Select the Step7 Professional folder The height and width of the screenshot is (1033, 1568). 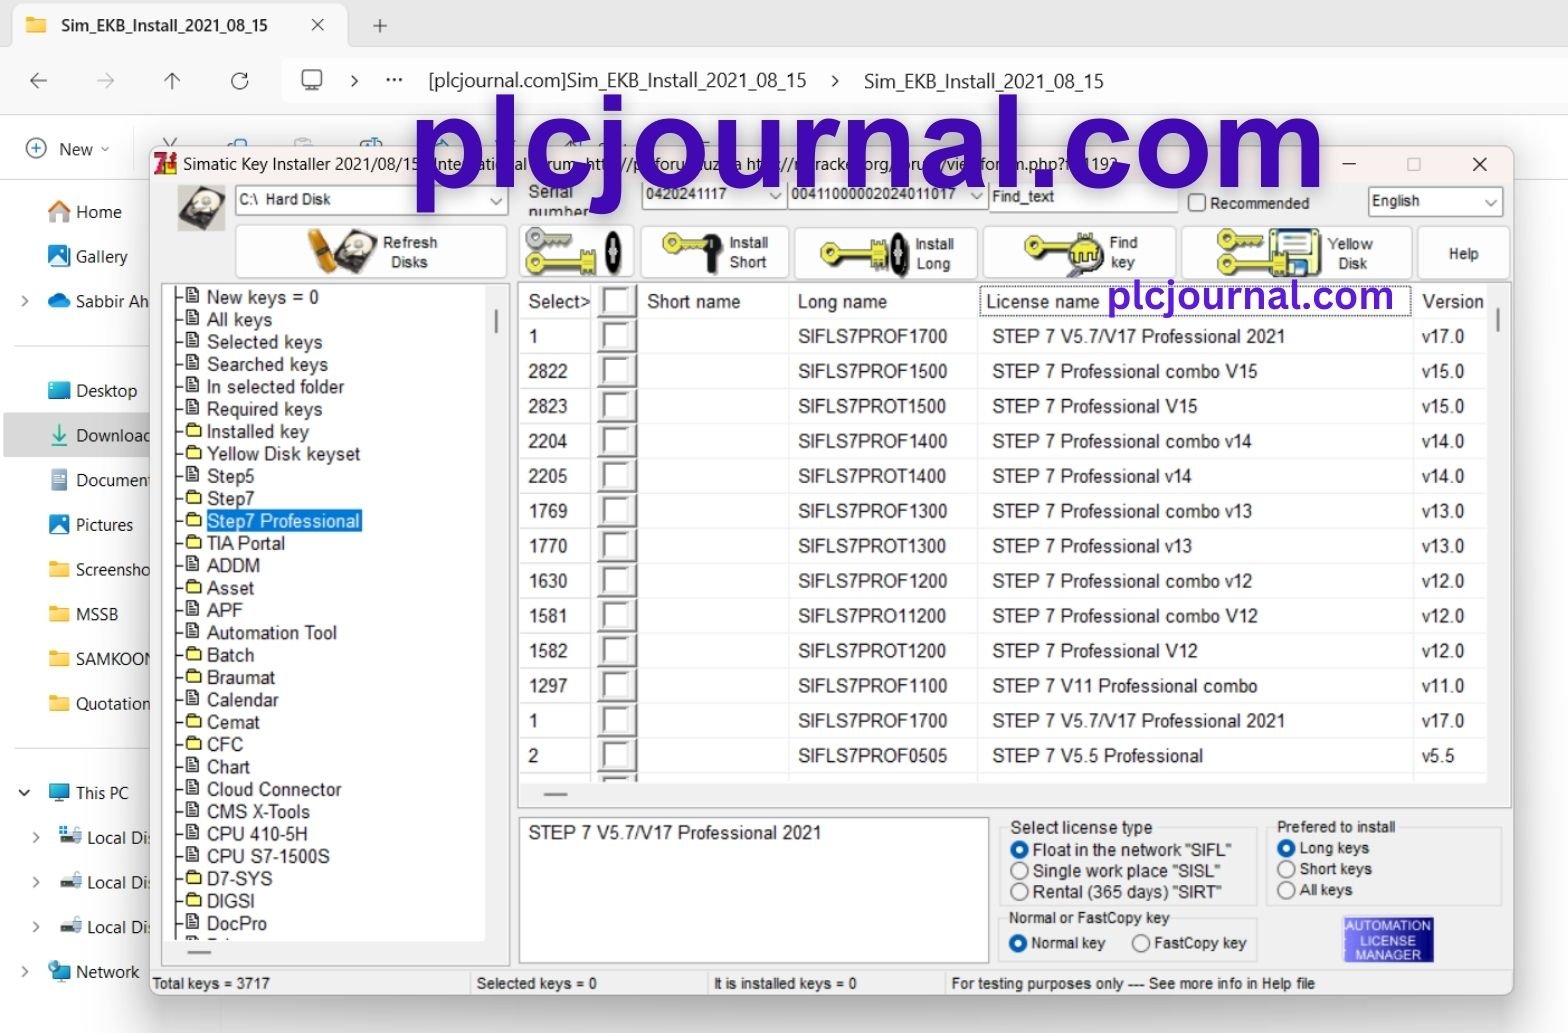click(x=283, y=521)
